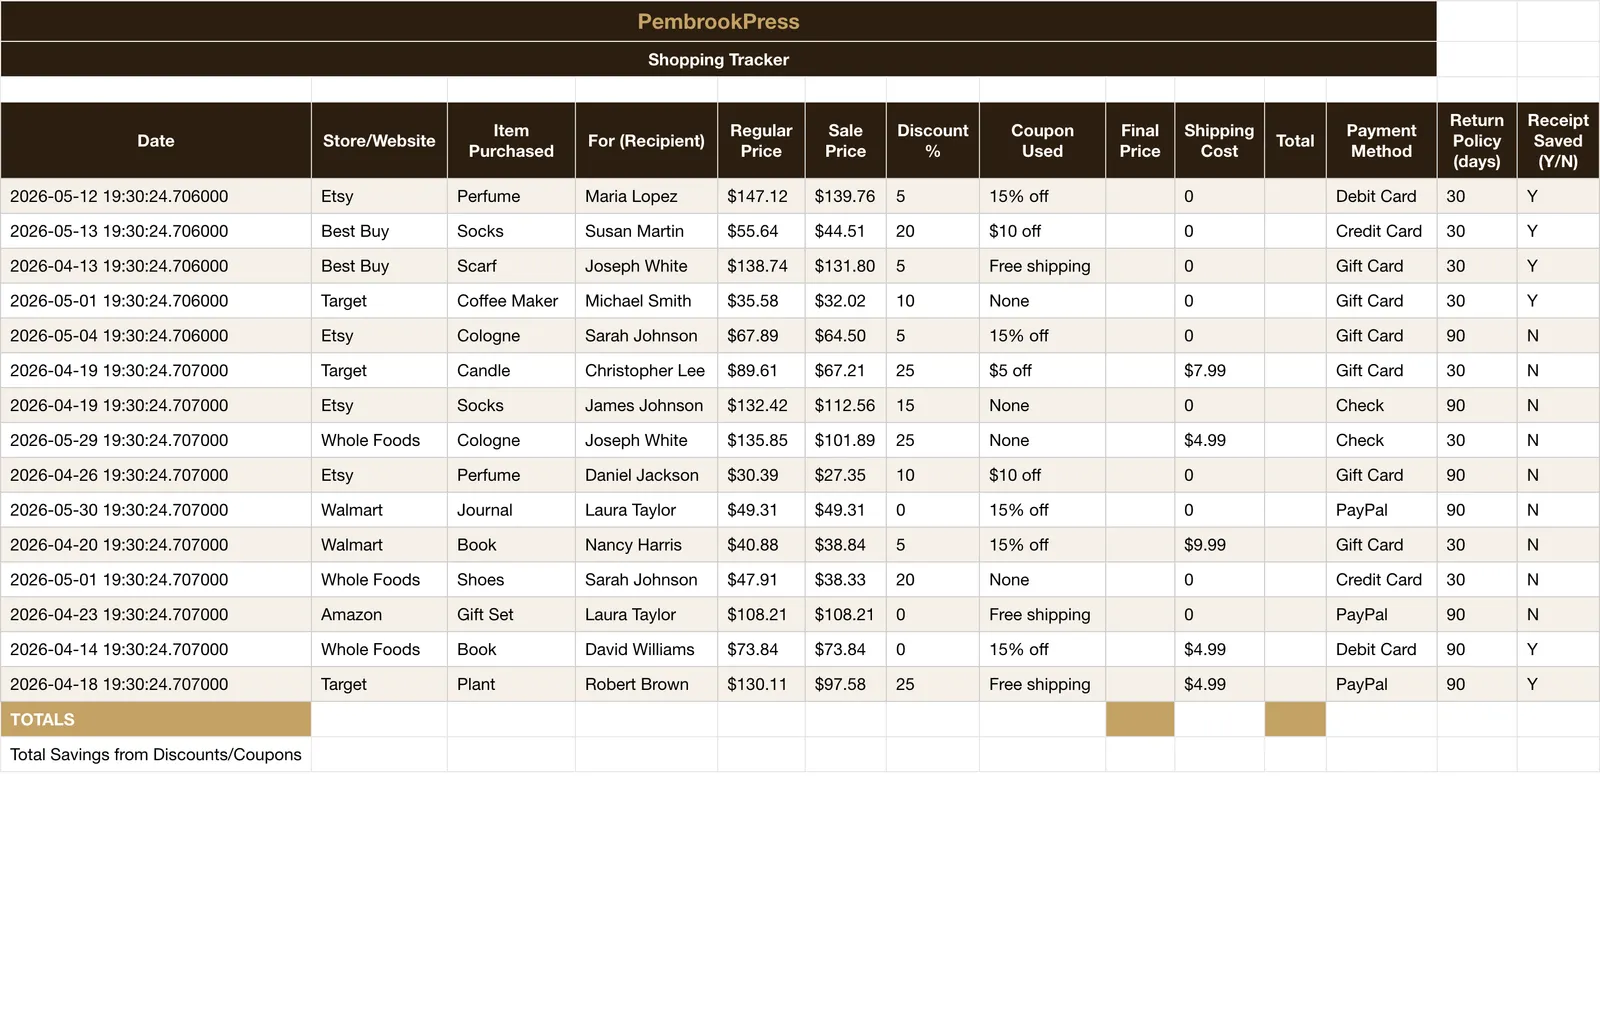The width and height of the screenshot is (1600, 1029).
Task: Click the $7.99 shipping cost cell
Action: click(1219, 370)
